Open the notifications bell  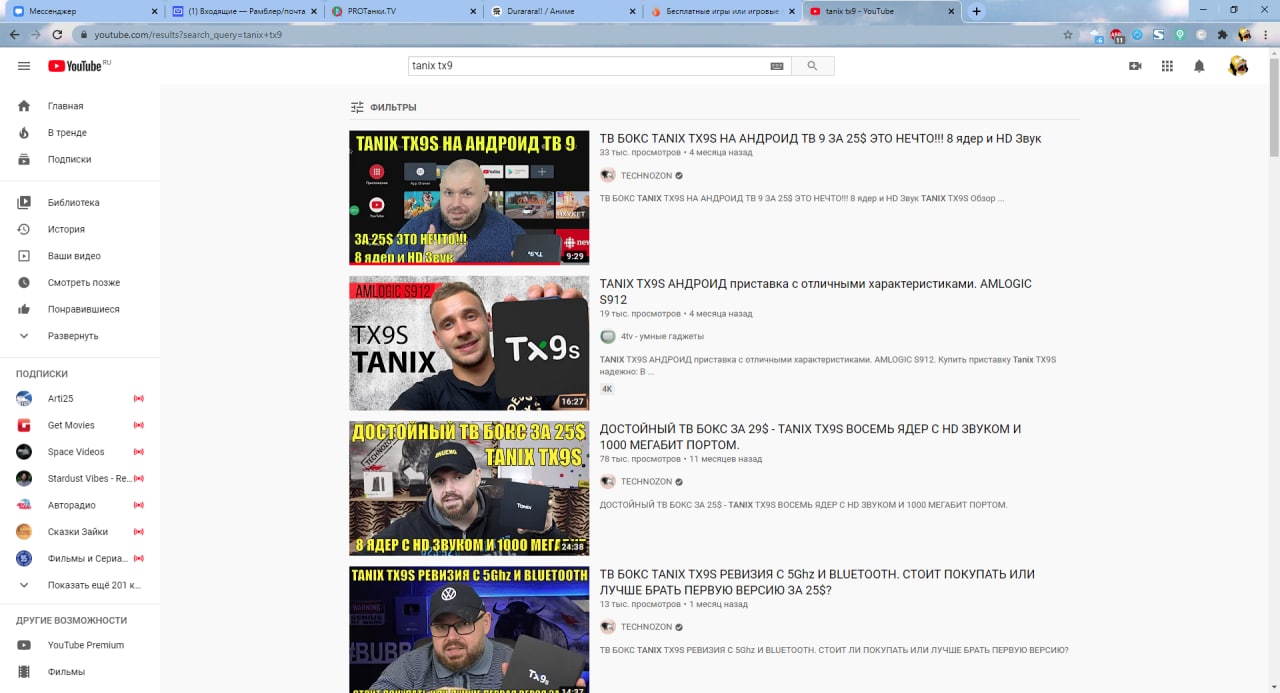coord(1199,66)
